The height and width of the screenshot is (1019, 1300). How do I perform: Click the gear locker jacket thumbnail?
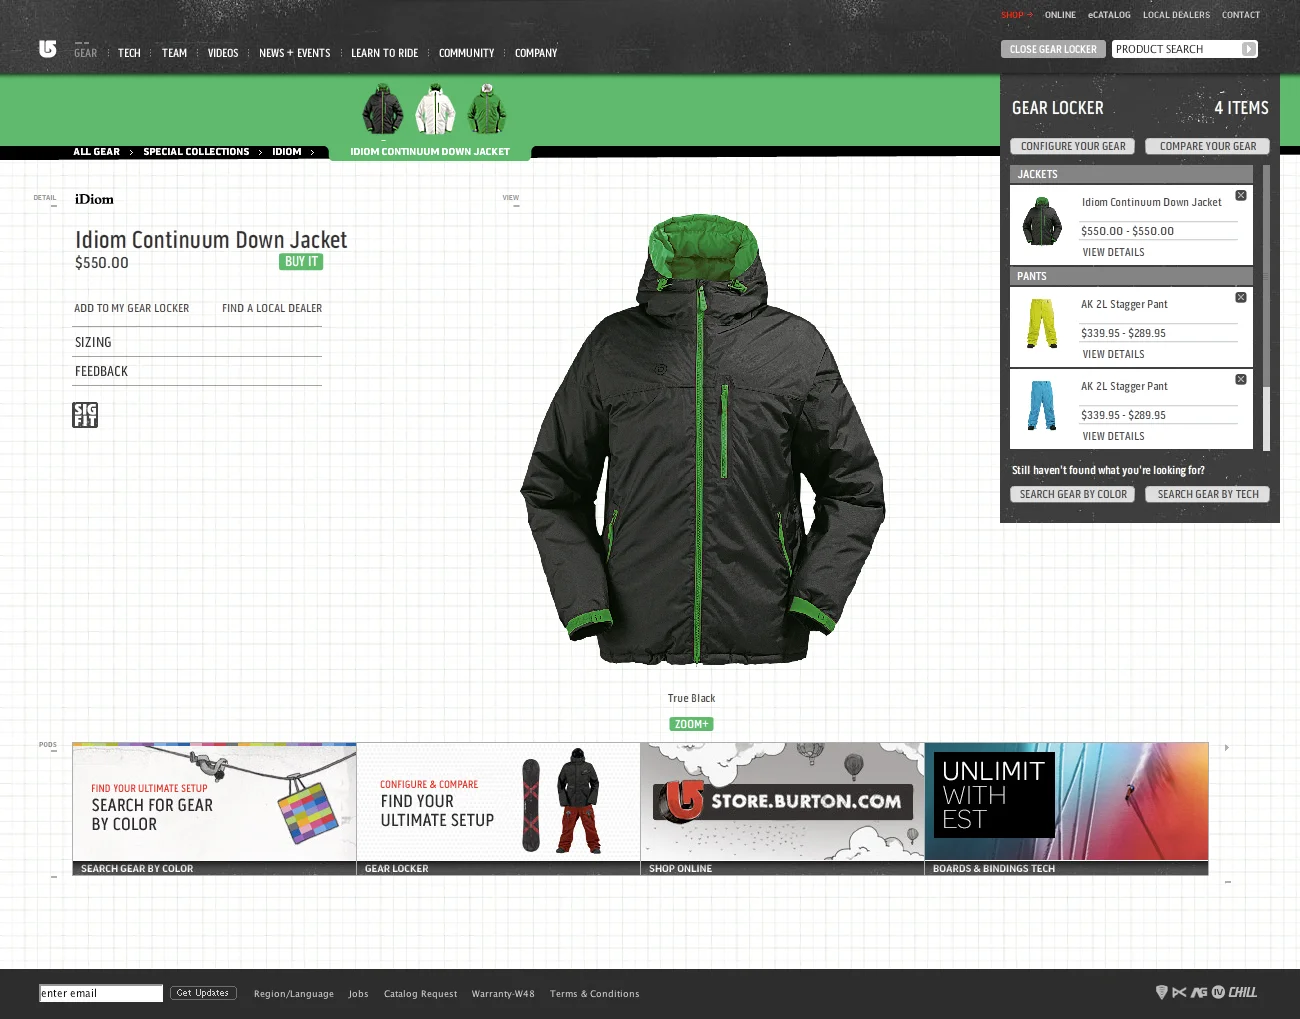(1042, 221)
